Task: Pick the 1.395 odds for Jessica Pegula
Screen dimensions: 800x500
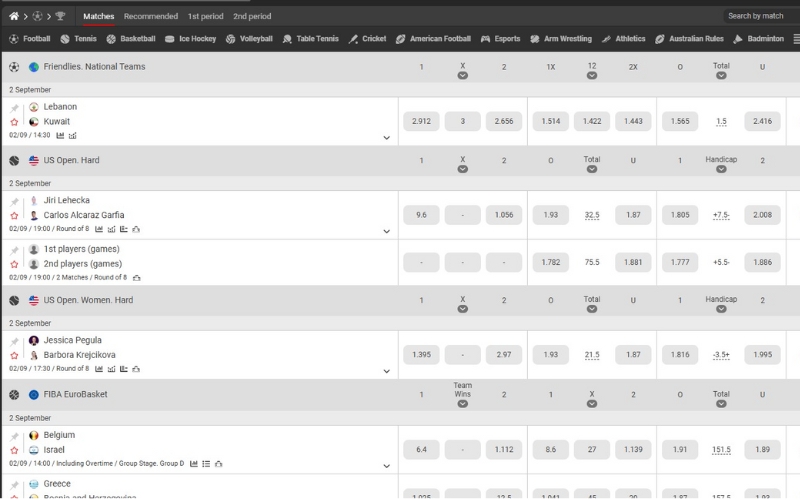Action: (x=421, y=355)
